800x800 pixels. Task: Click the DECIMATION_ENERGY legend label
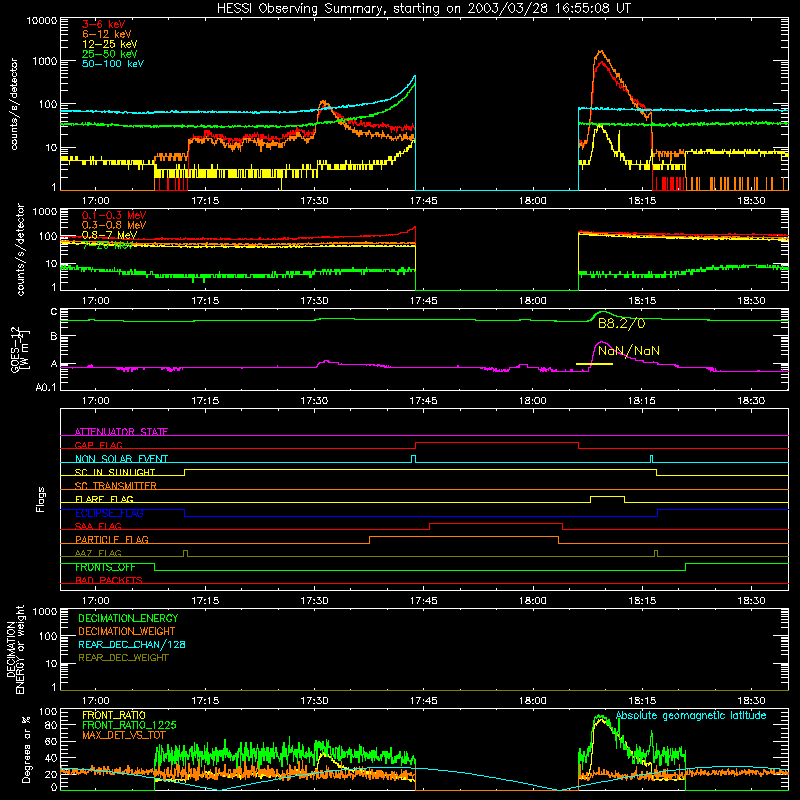point(128,618)
